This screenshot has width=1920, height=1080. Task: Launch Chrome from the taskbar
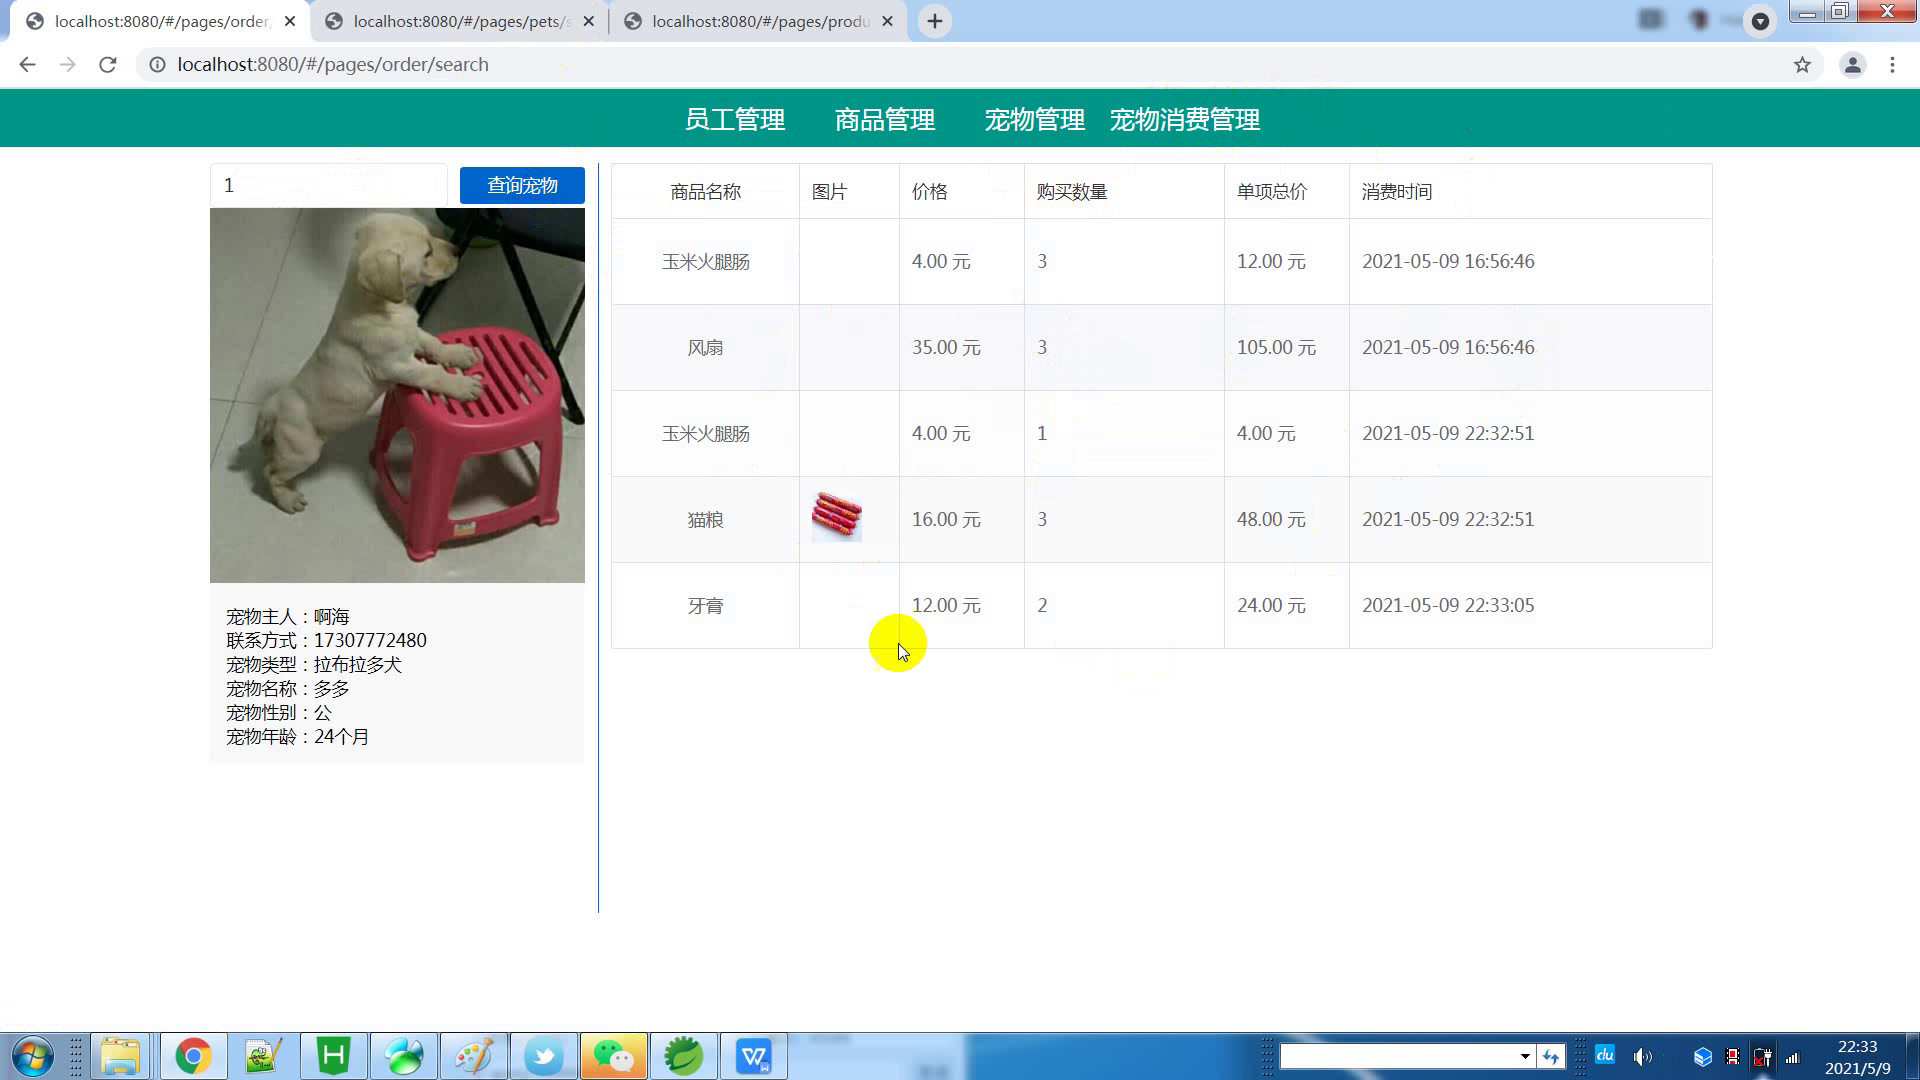tap(193, 1056)
